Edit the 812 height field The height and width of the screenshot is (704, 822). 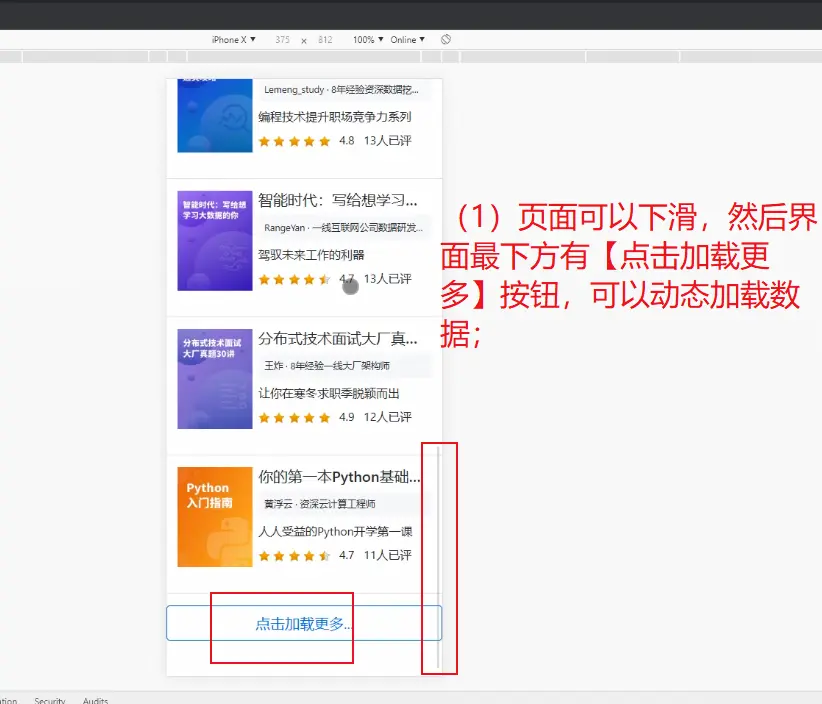point(325,39)
